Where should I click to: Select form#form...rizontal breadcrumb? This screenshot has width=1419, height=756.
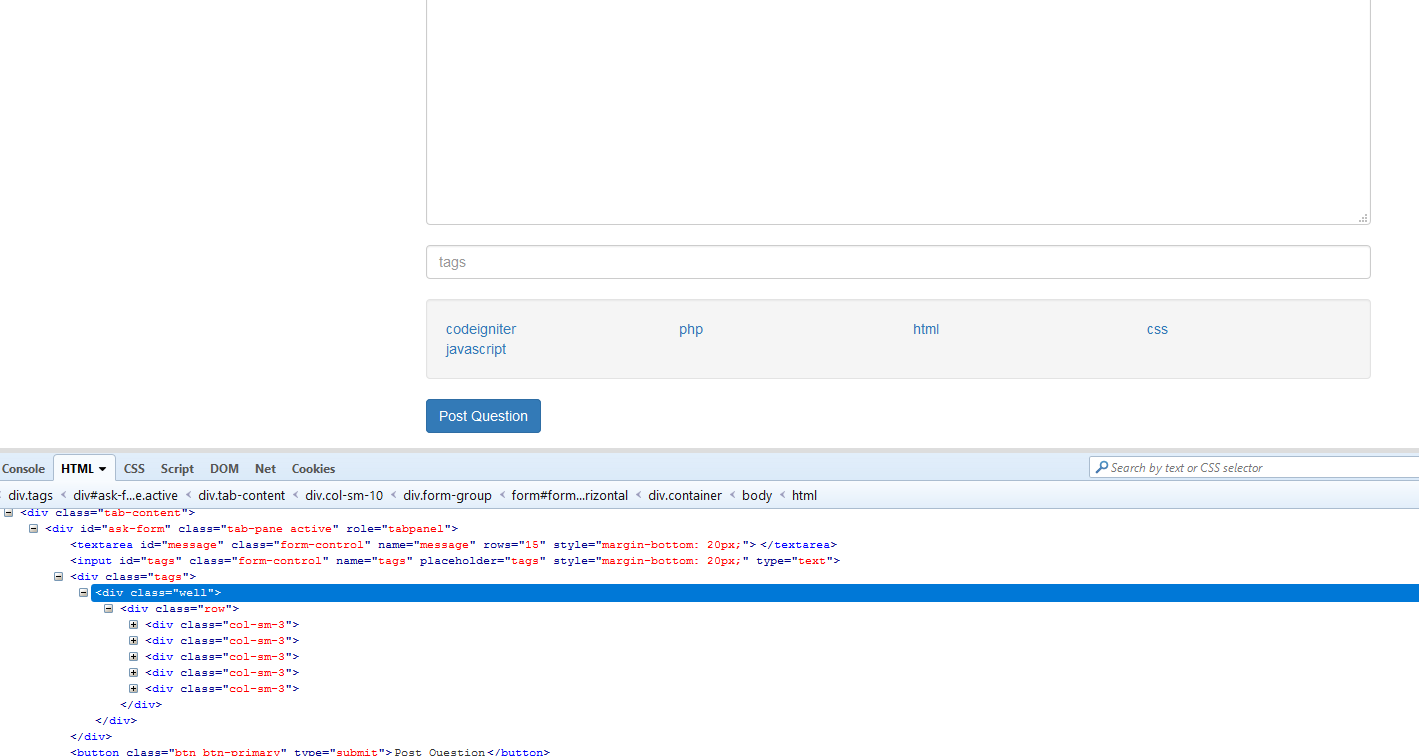pyautogui.click(x=569, y=495)
